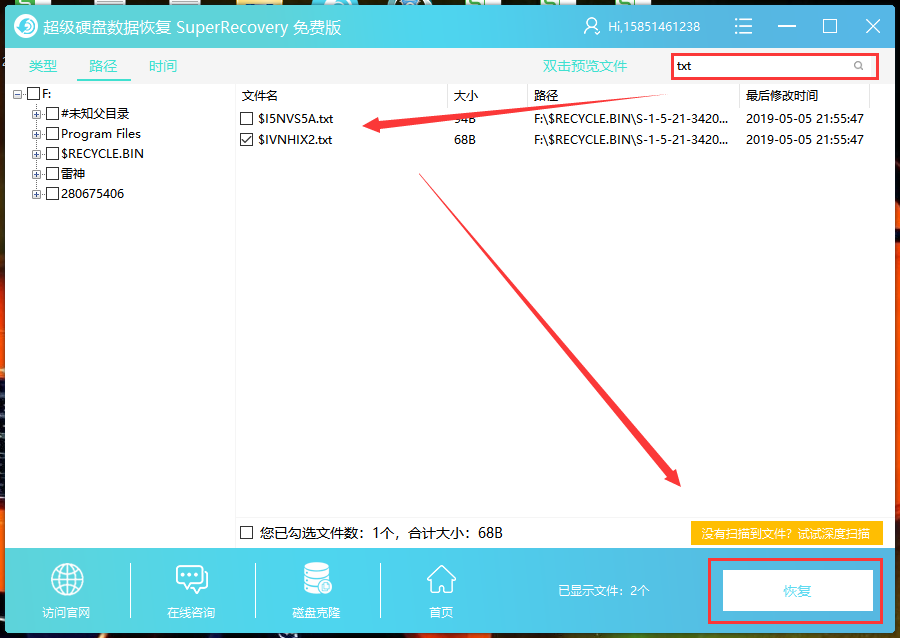
Task: Open the hamburger menu icon in title bar
Action: click(x=743, y=26)
